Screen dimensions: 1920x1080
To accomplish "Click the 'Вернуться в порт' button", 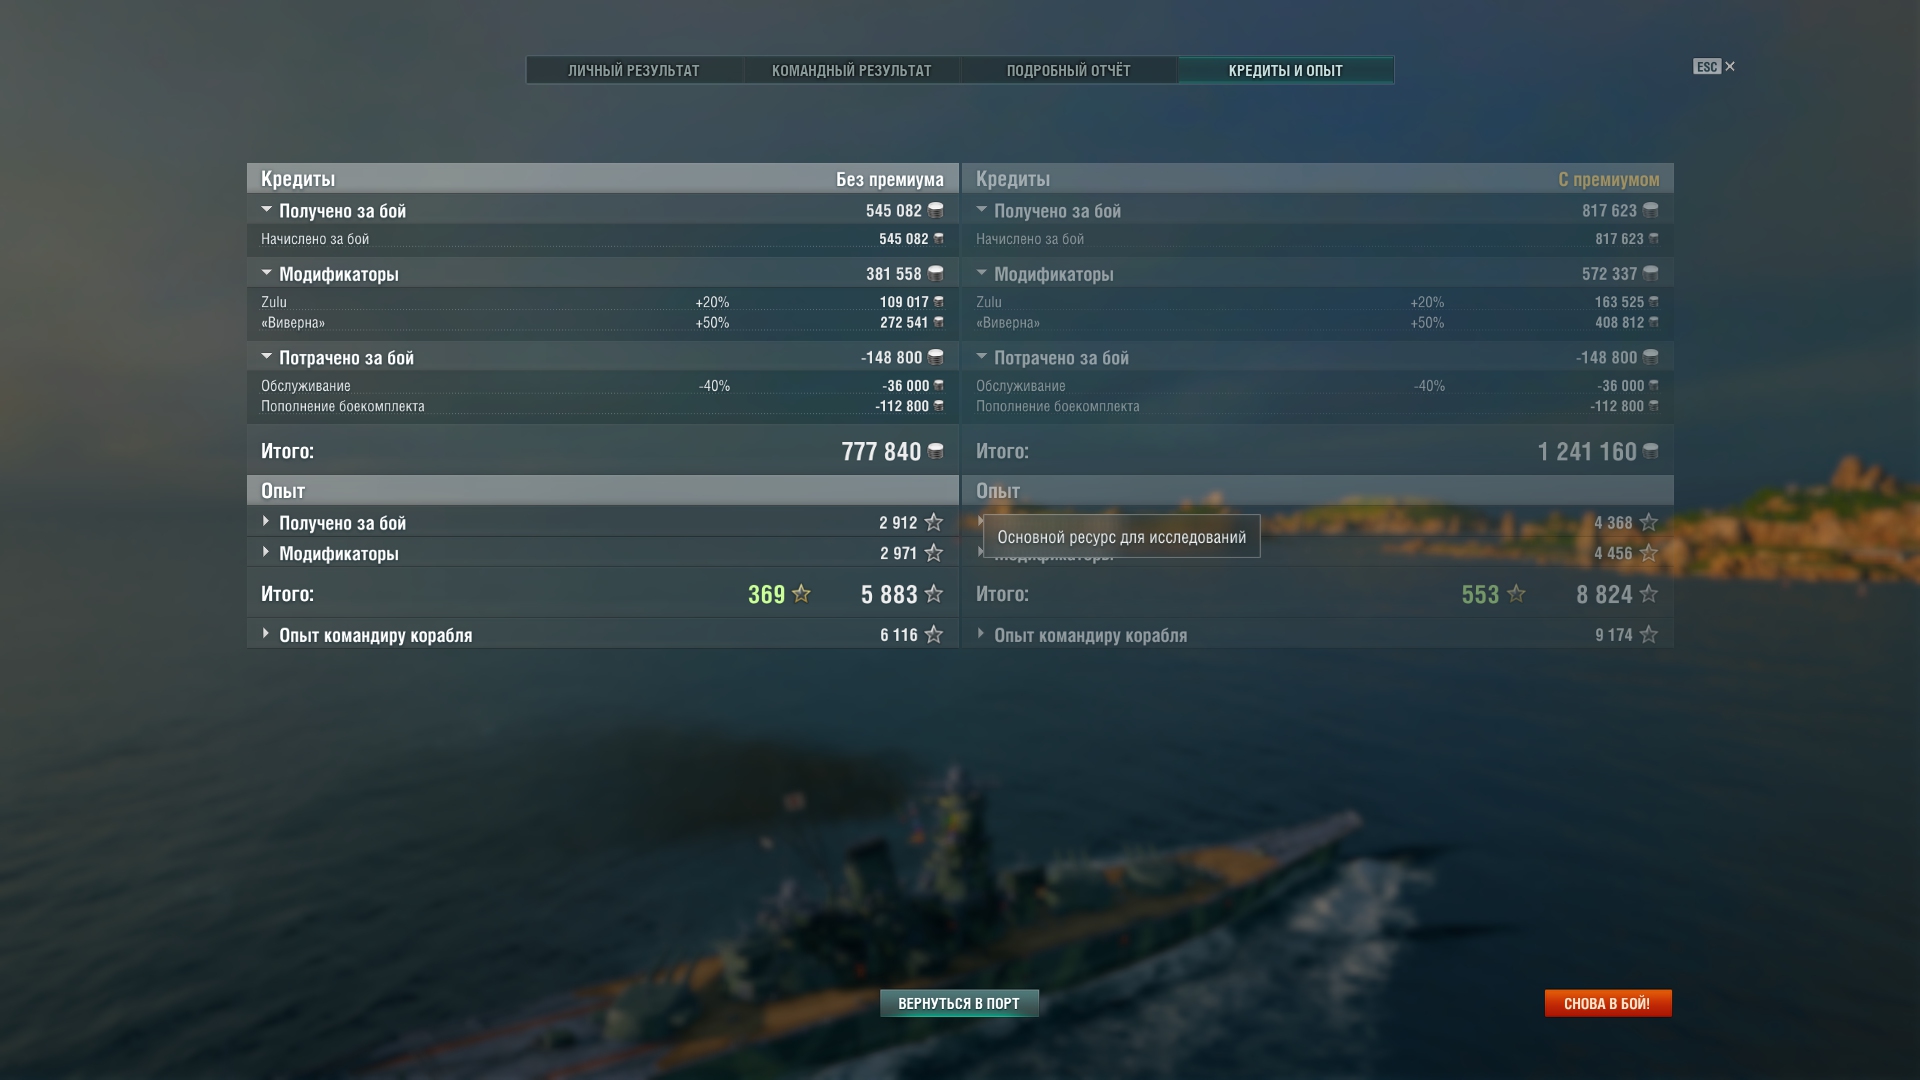I will (959, 1003).
